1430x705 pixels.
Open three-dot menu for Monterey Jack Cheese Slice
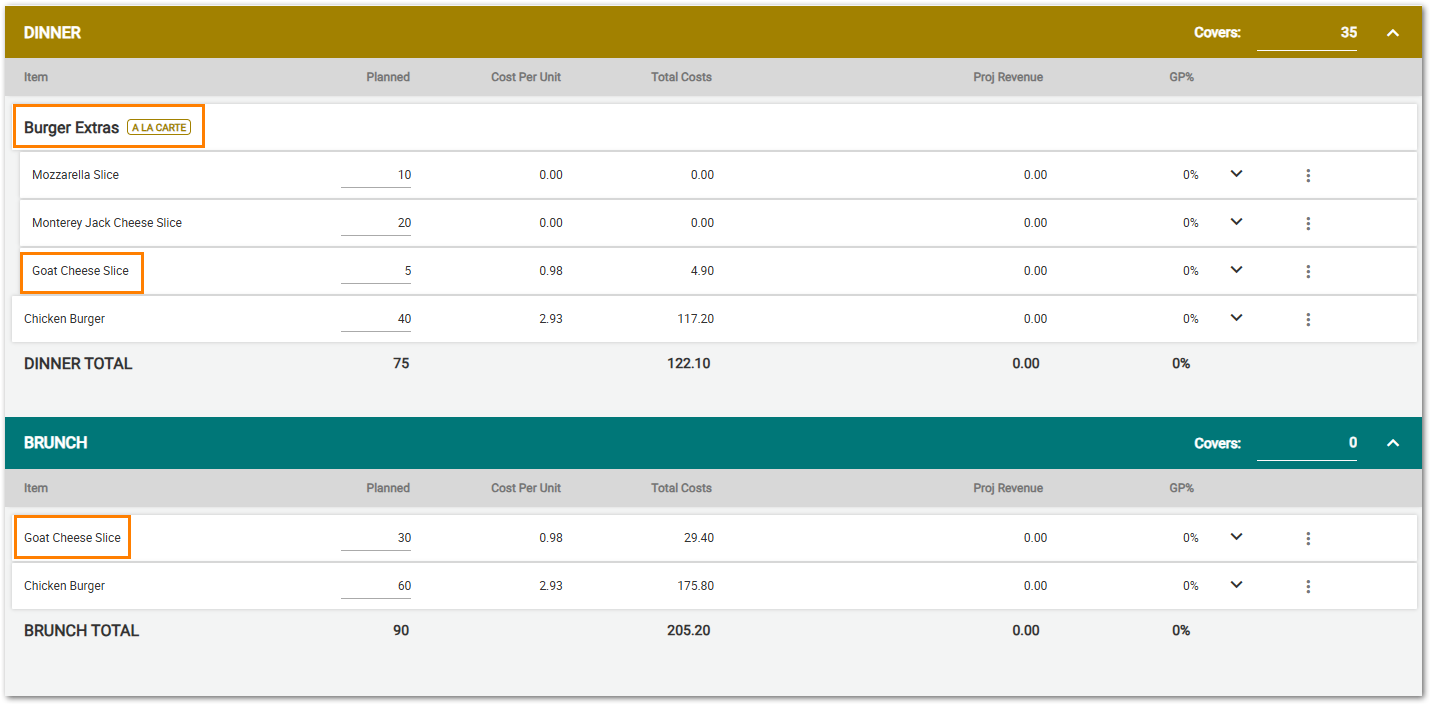1308,224
